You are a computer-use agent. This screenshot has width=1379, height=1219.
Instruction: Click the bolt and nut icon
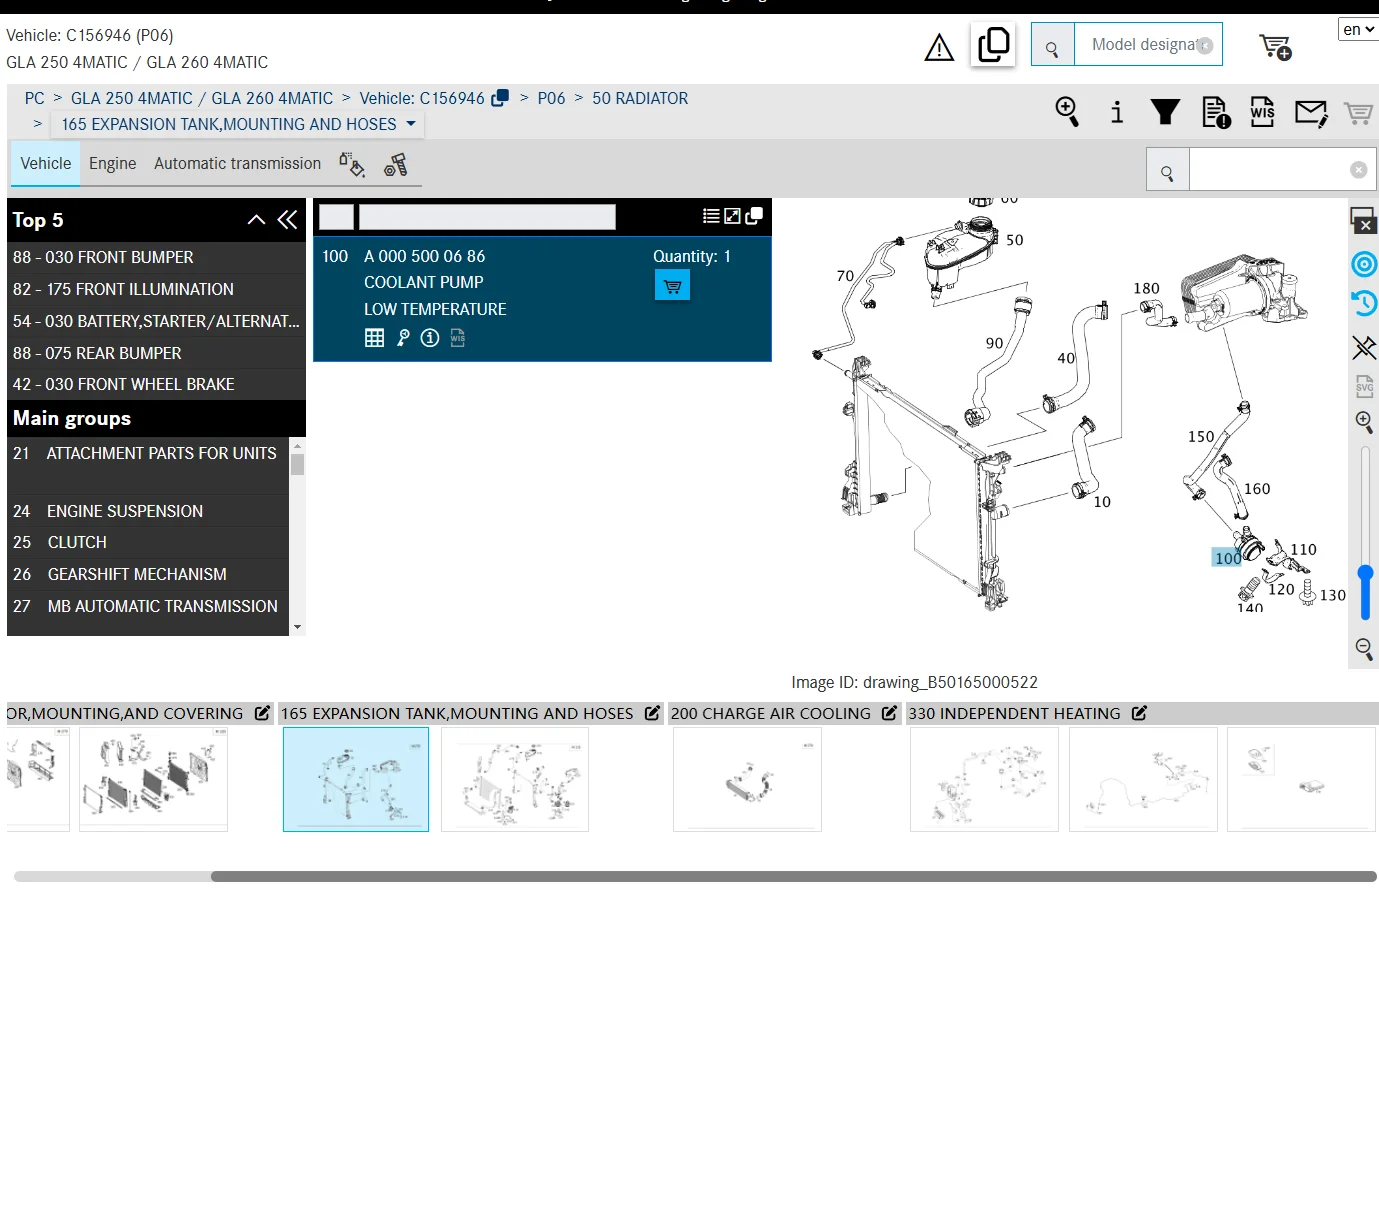tap(396, 165)
